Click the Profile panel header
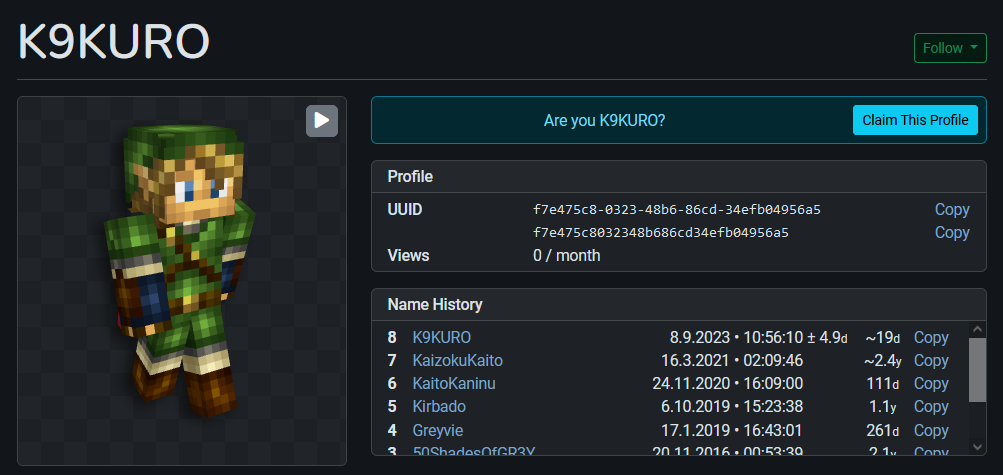This screenshot has height=475, width=1003. (679, 176)
